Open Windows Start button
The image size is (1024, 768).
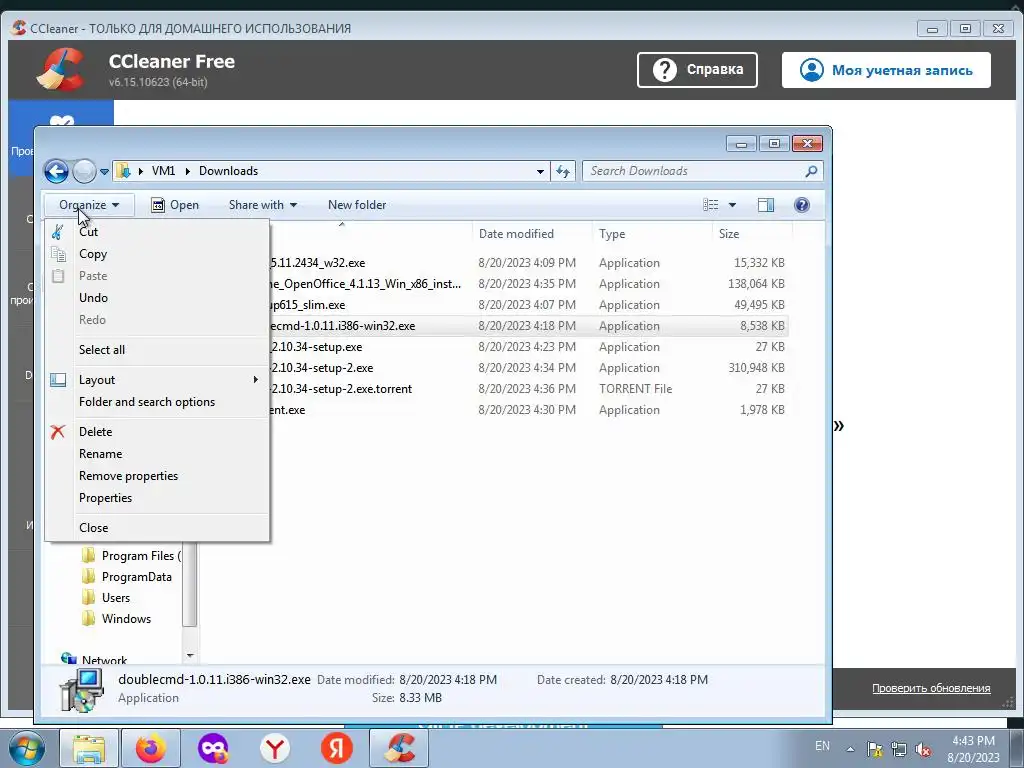click(x=26, y=748)
